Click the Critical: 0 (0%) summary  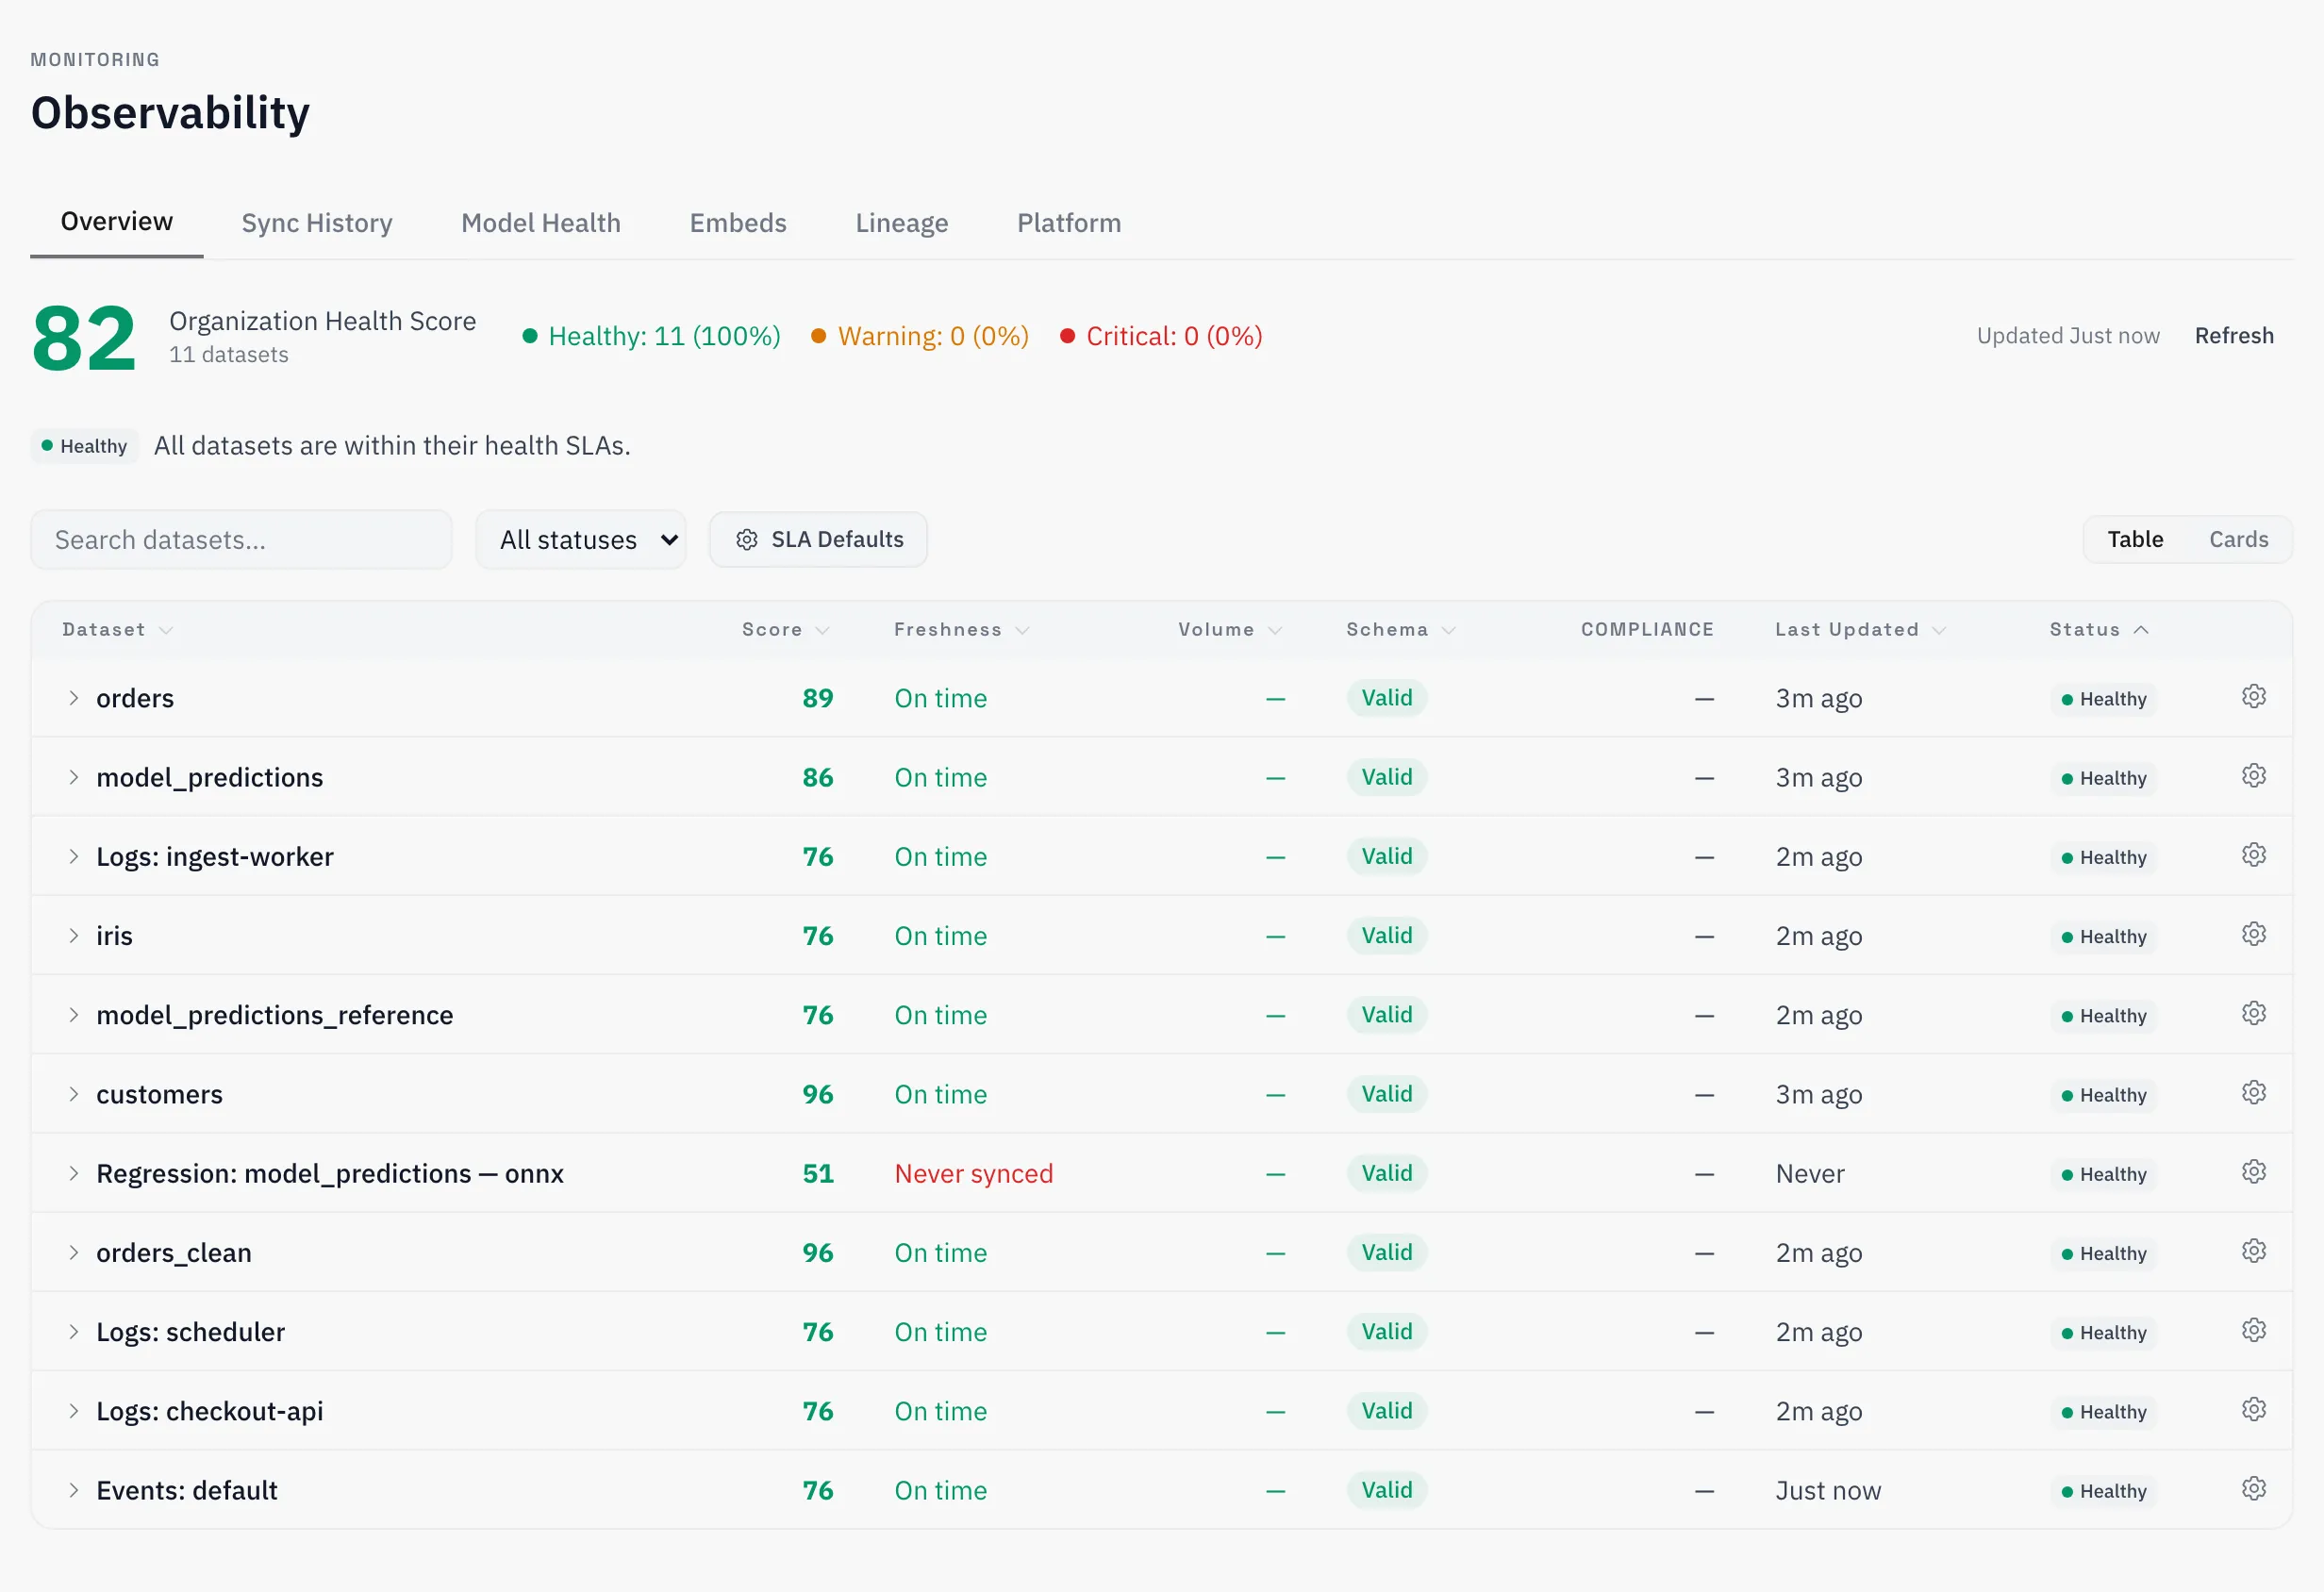tap(1161, 336)
